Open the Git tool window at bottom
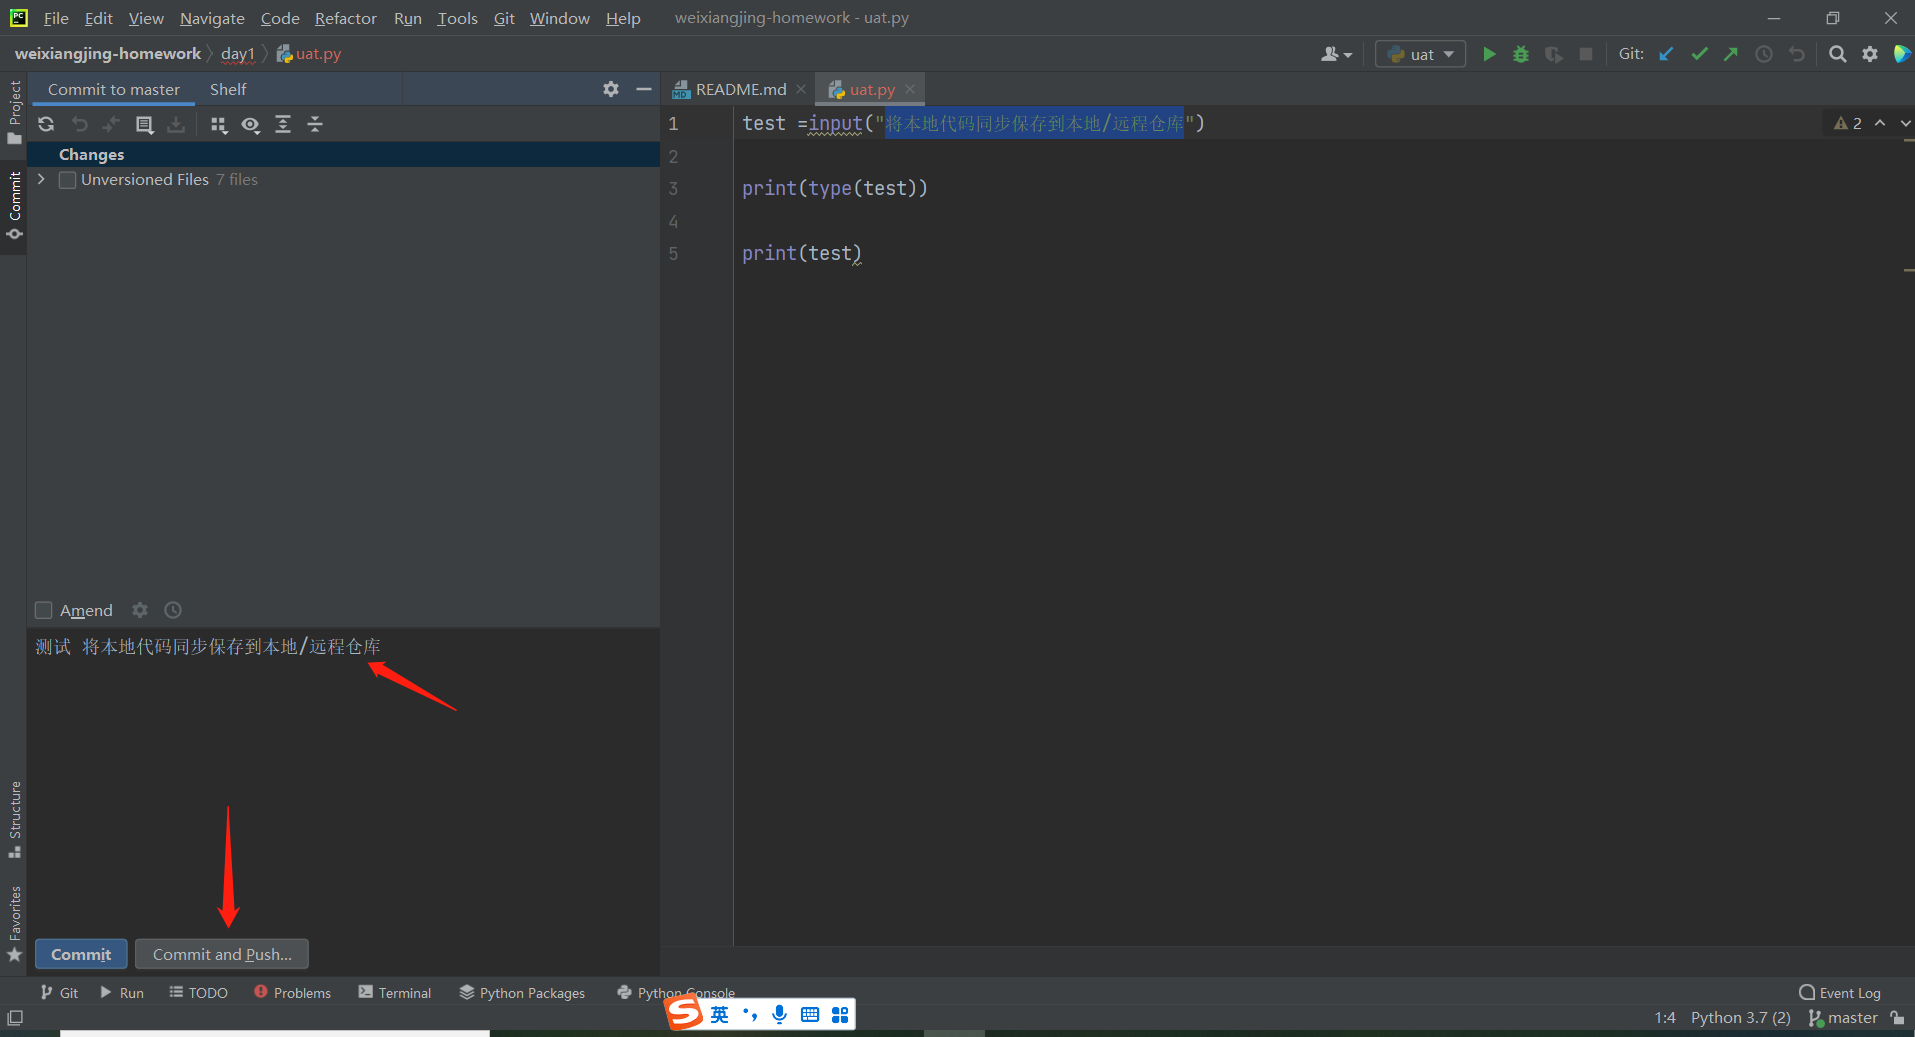The height and width of the screenshot is (1037, 1915). pyautogui.click(x=59, y=992)
